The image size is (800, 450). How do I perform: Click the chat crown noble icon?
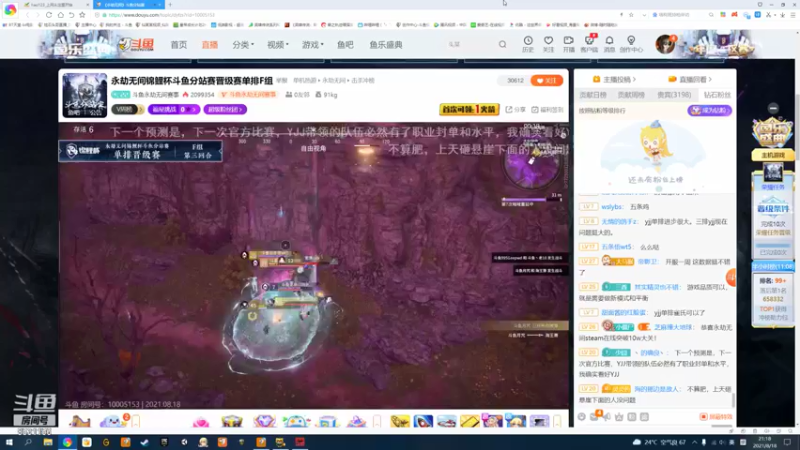619,417
